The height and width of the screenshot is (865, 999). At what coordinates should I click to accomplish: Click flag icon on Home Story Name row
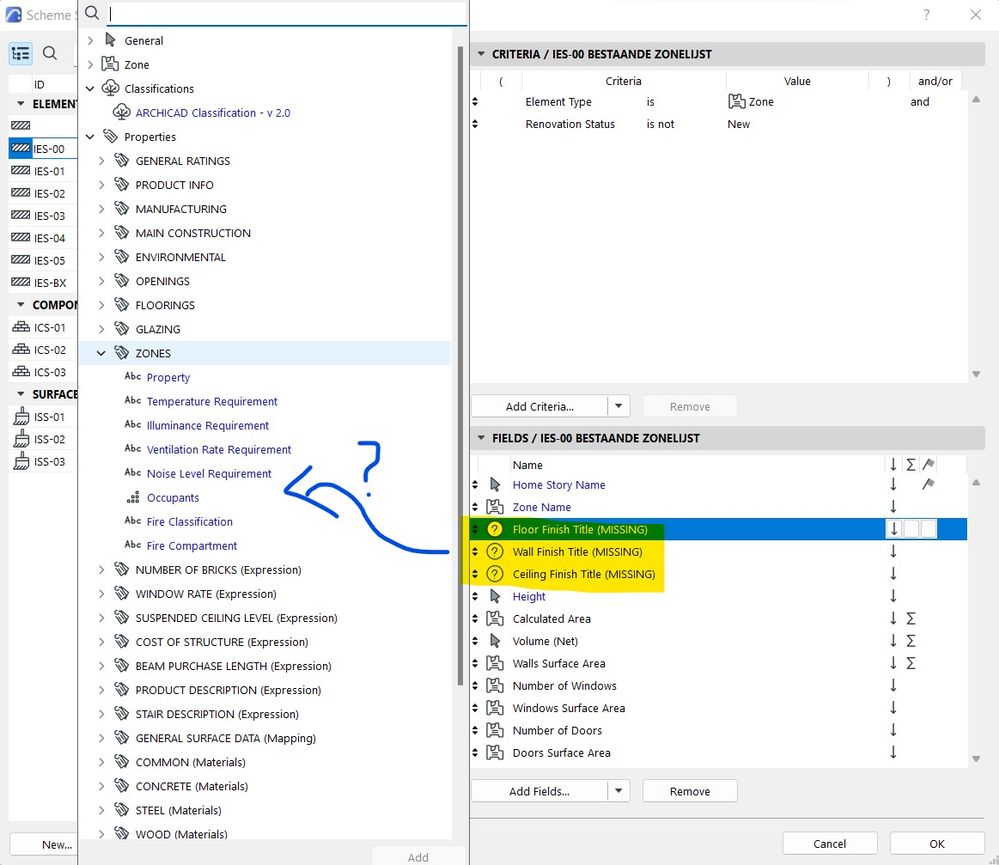(928, 484)
